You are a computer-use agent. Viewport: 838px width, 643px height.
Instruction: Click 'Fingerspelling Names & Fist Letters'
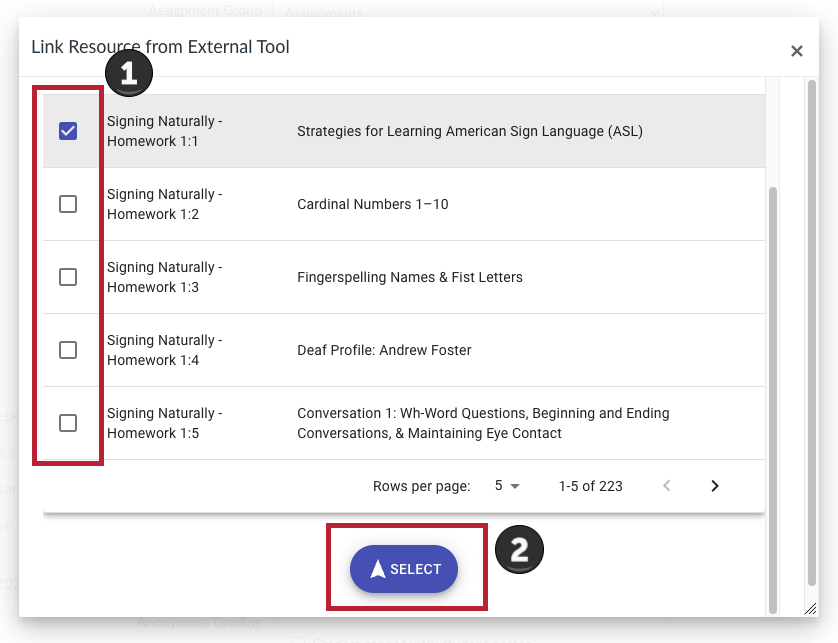pos(410,277)
